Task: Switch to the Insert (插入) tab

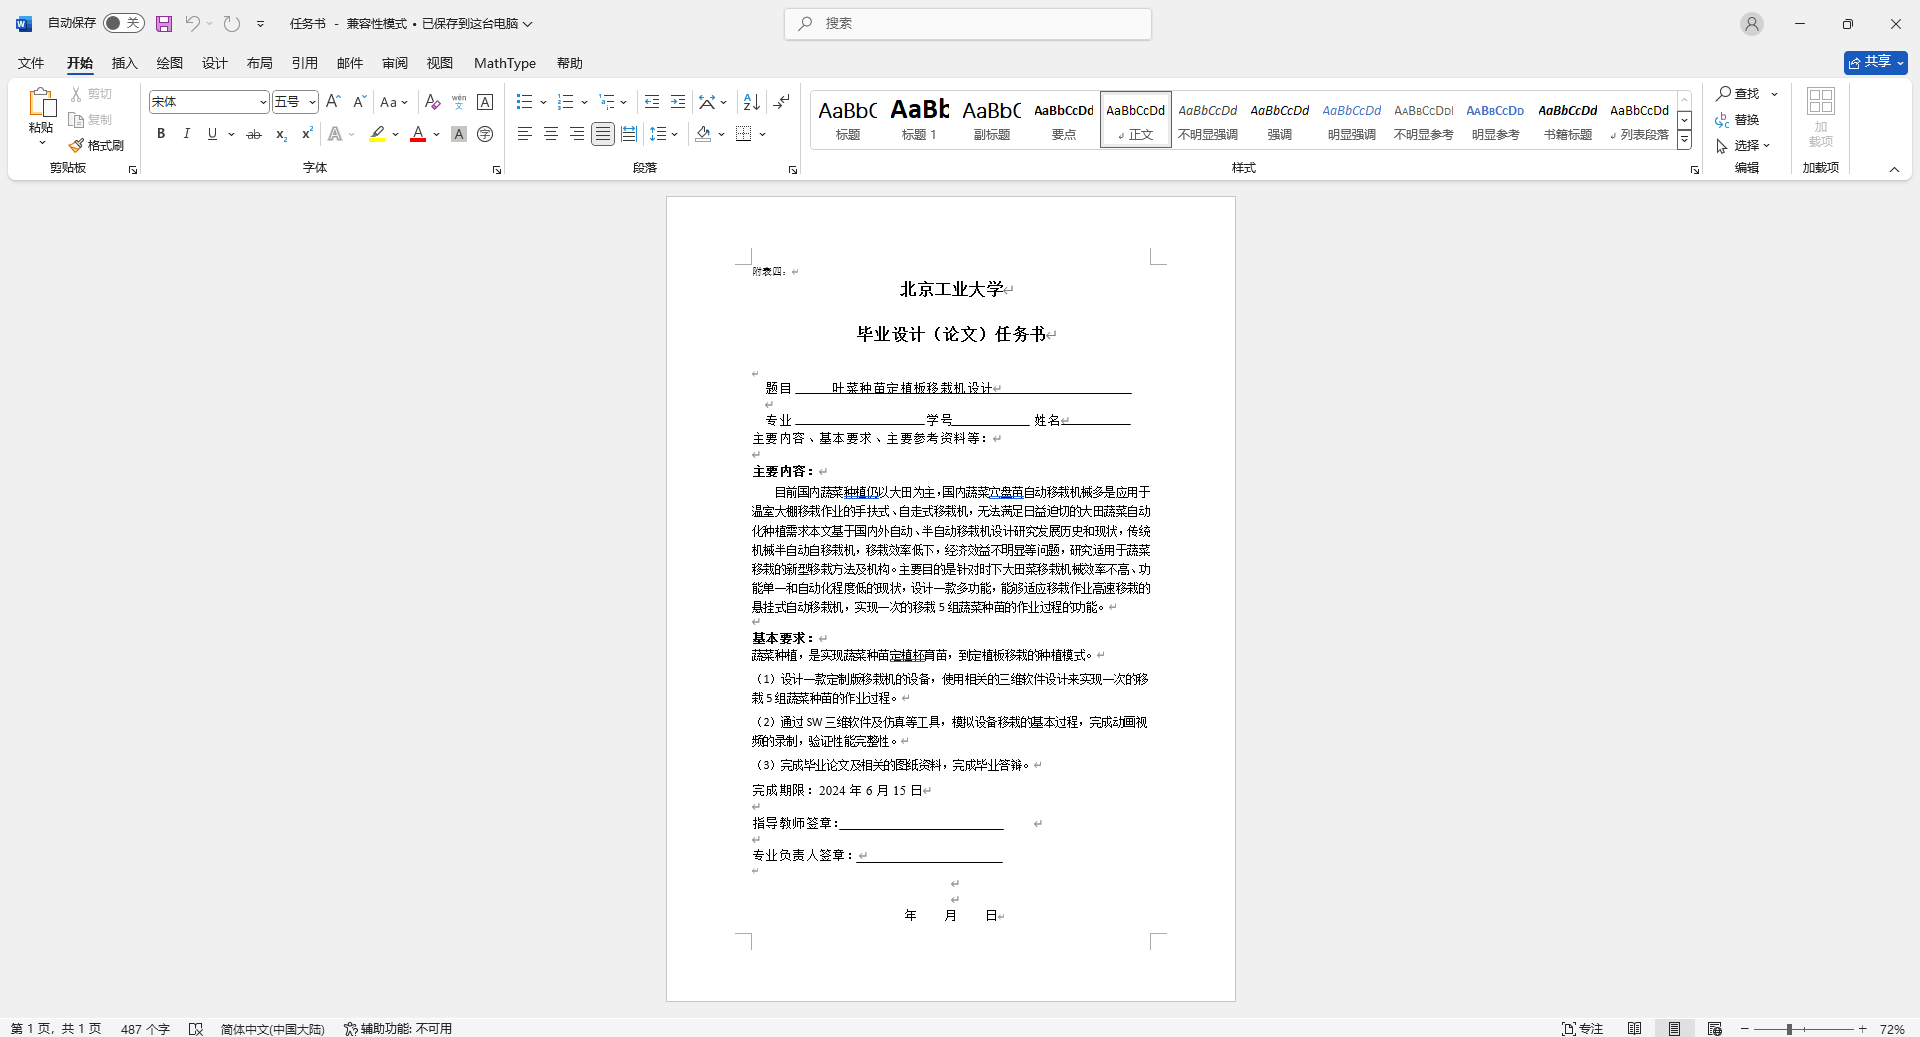Action: [x=124, y=63]
